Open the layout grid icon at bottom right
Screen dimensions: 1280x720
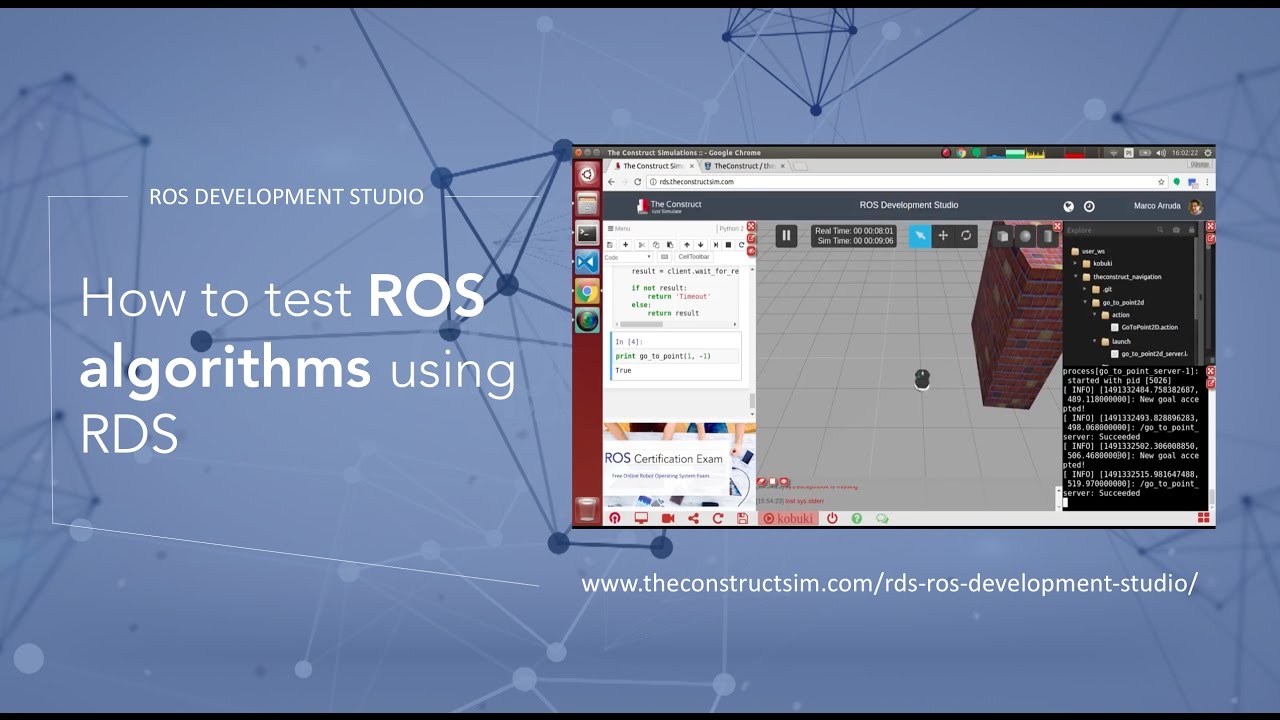point(1203,517)
